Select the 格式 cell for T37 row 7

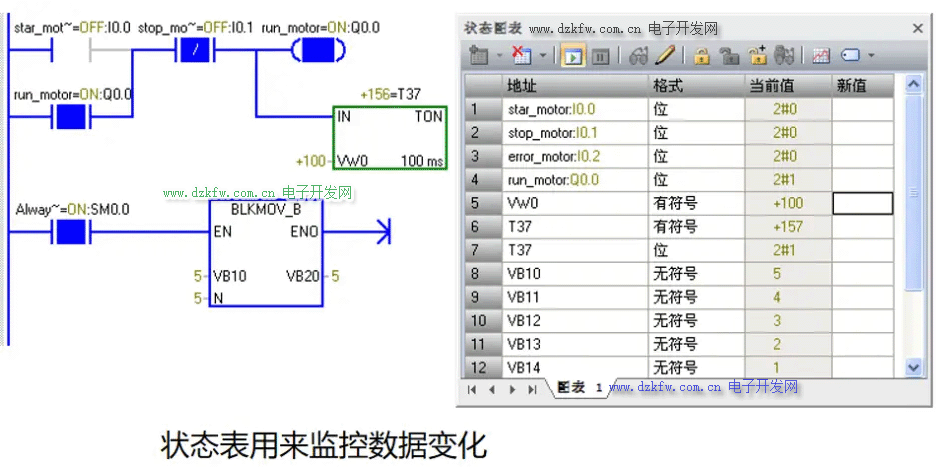click(696, 250)
